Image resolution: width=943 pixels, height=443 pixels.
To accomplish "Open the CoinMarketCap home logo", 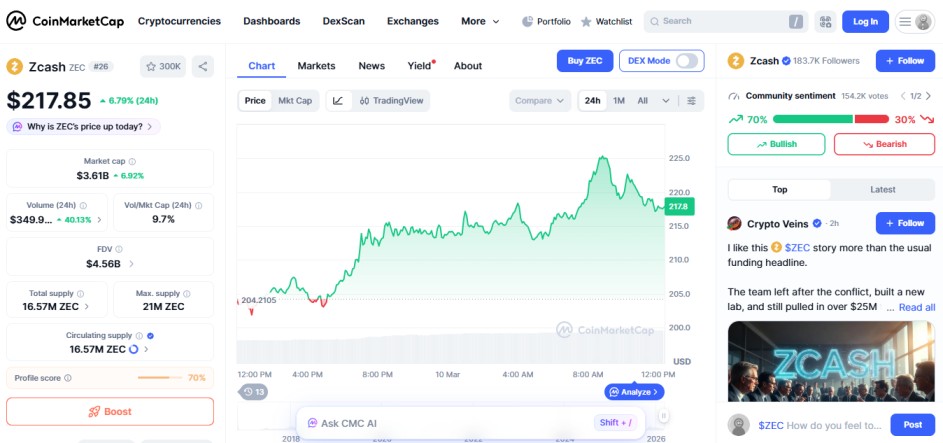I will tap(65, 21).
